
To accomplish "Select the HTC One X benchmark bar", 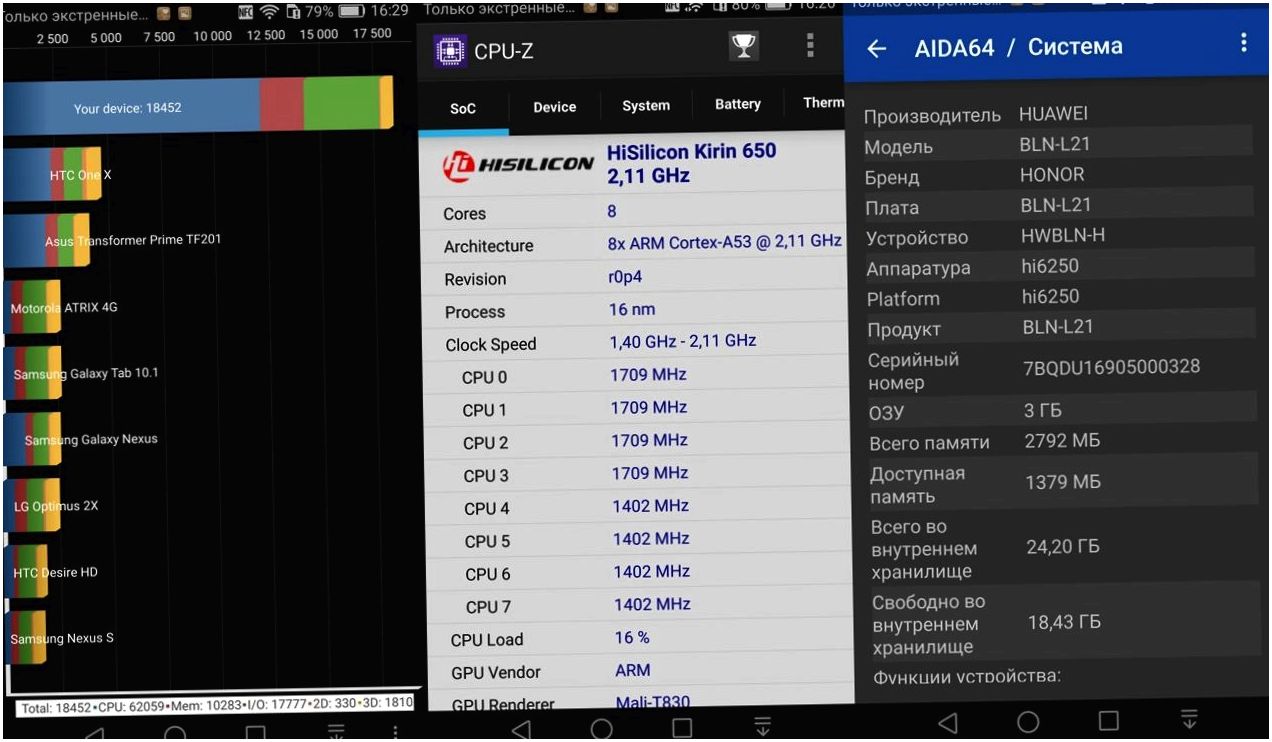I will coord(53,175).
